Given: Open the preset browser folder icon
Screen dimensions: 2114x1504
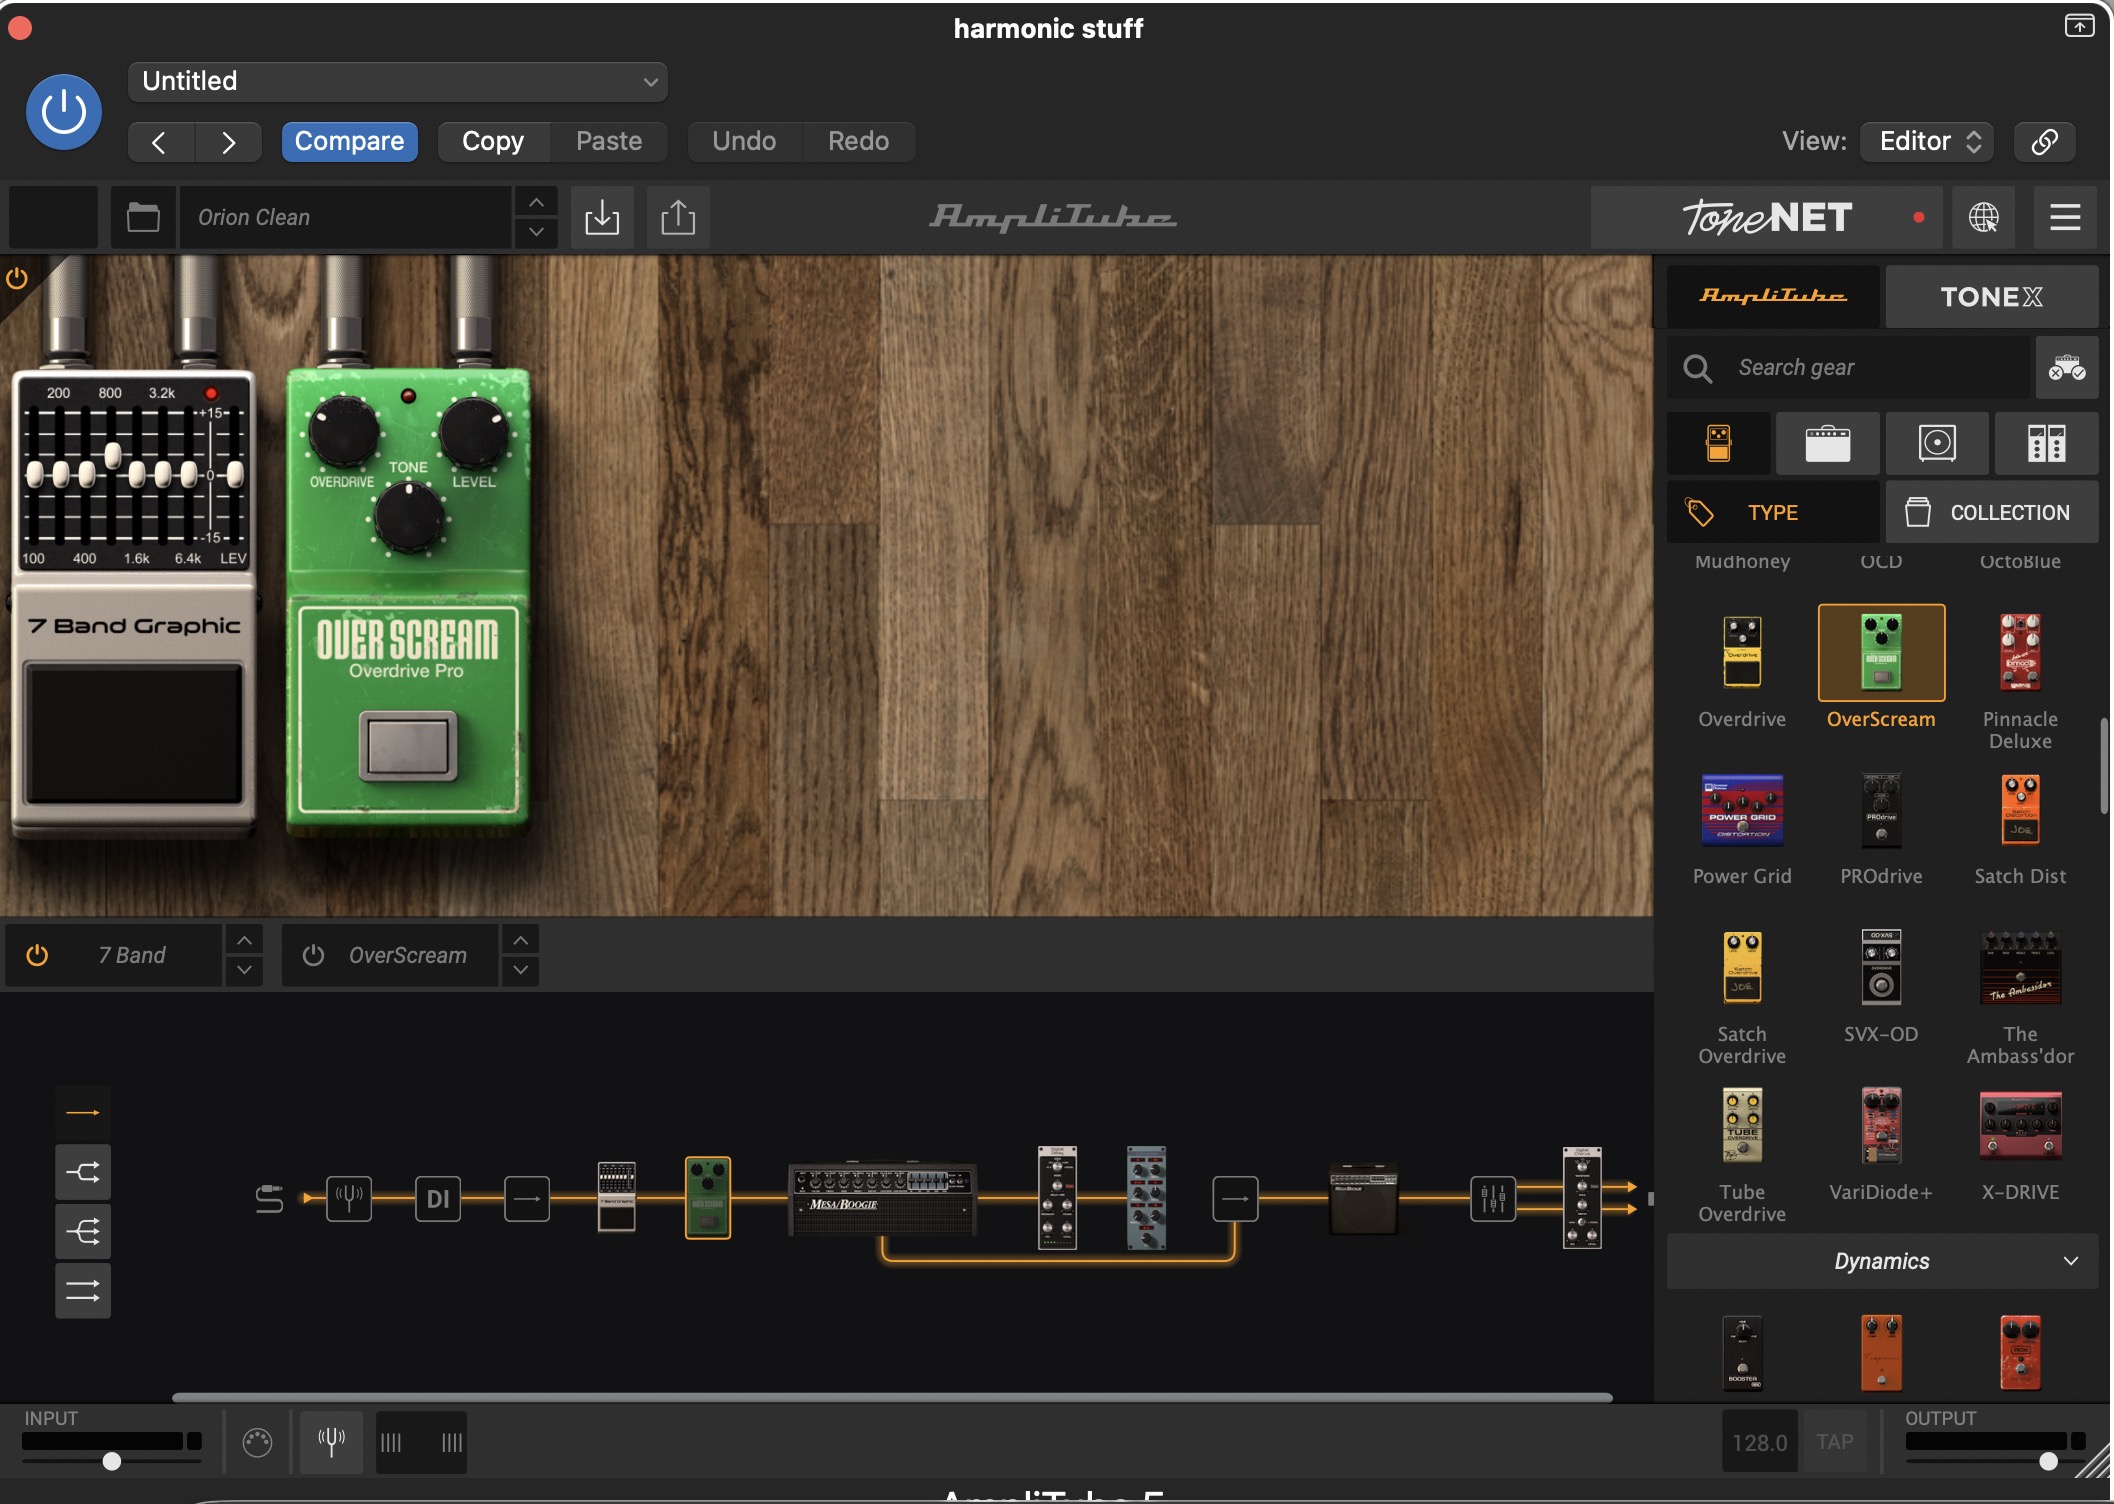Looking at the screenshot, I should coord(143,217).
